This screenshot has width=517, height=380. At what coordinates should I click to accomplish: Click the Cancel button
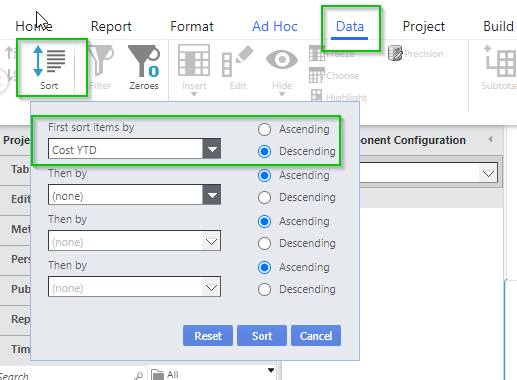pos(316,336)
